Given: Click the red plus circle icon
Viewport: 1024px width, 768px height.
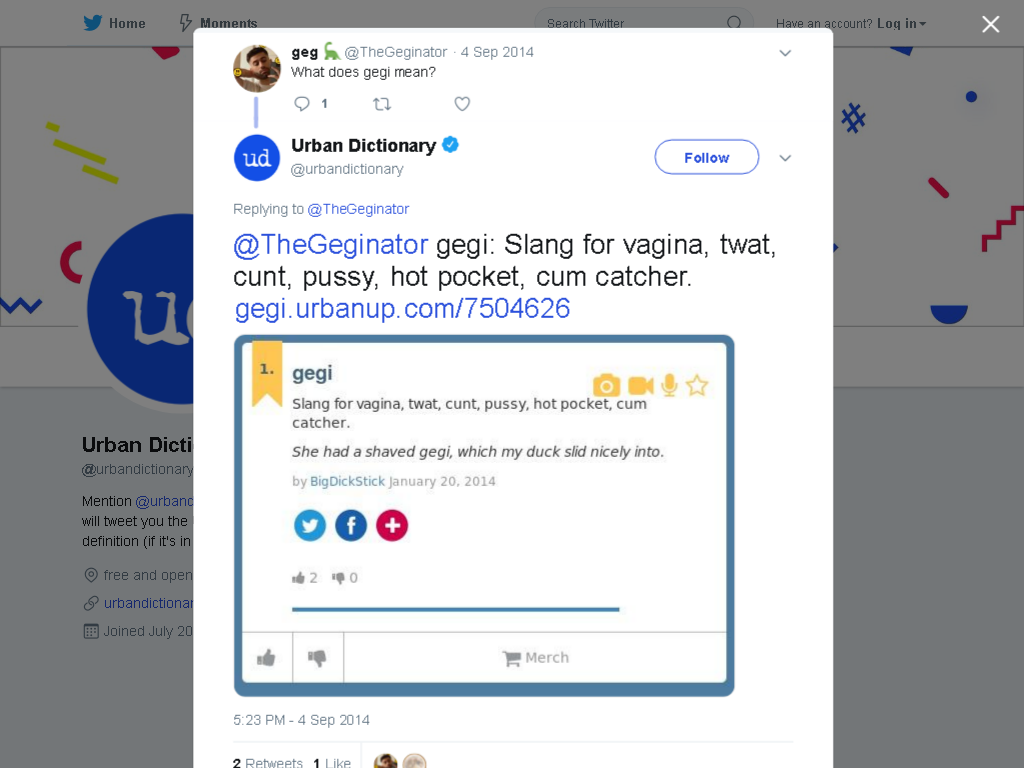Looking at the screenshot, I should [392, 525].
